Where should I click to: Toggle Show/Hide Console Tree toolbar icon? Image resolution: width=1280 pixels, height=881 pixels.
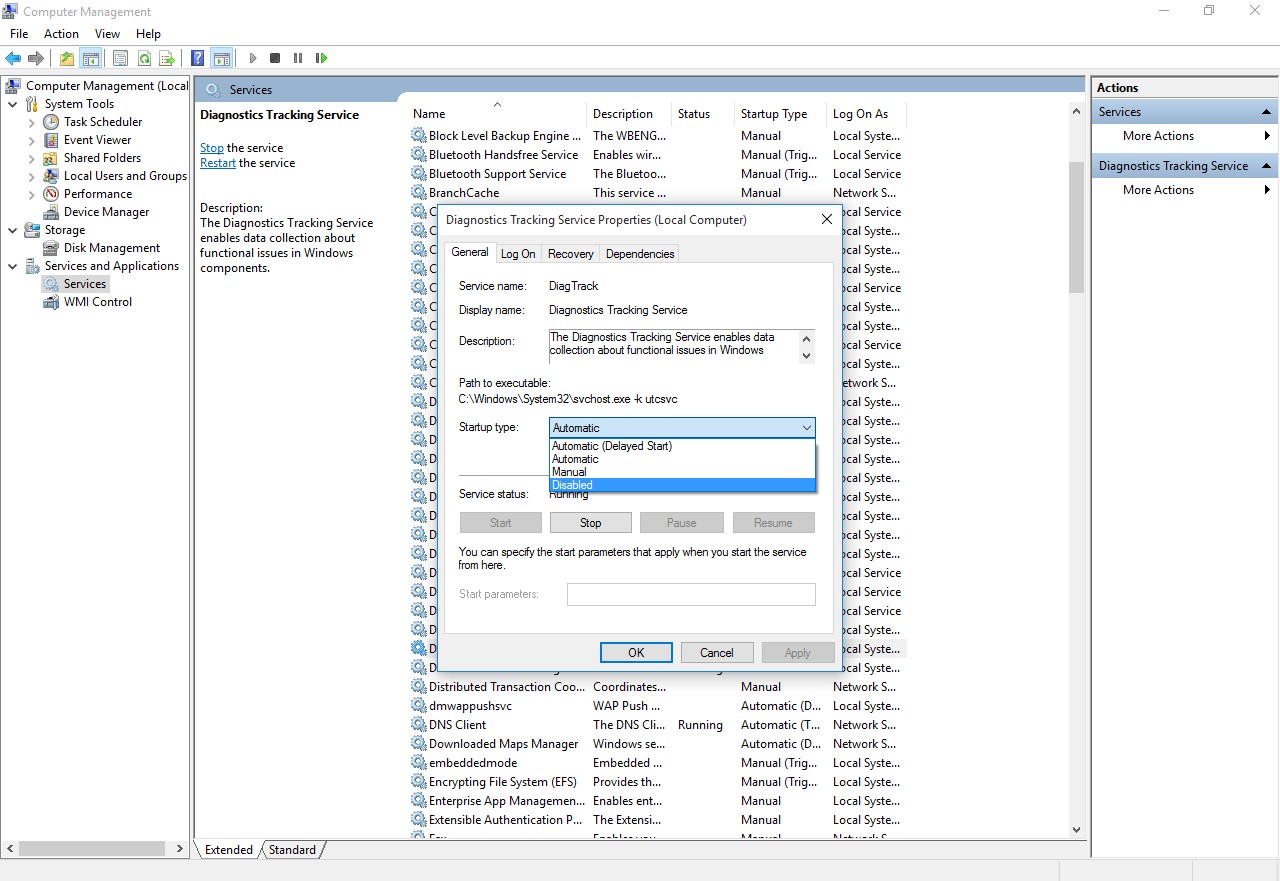click(91, 58)
